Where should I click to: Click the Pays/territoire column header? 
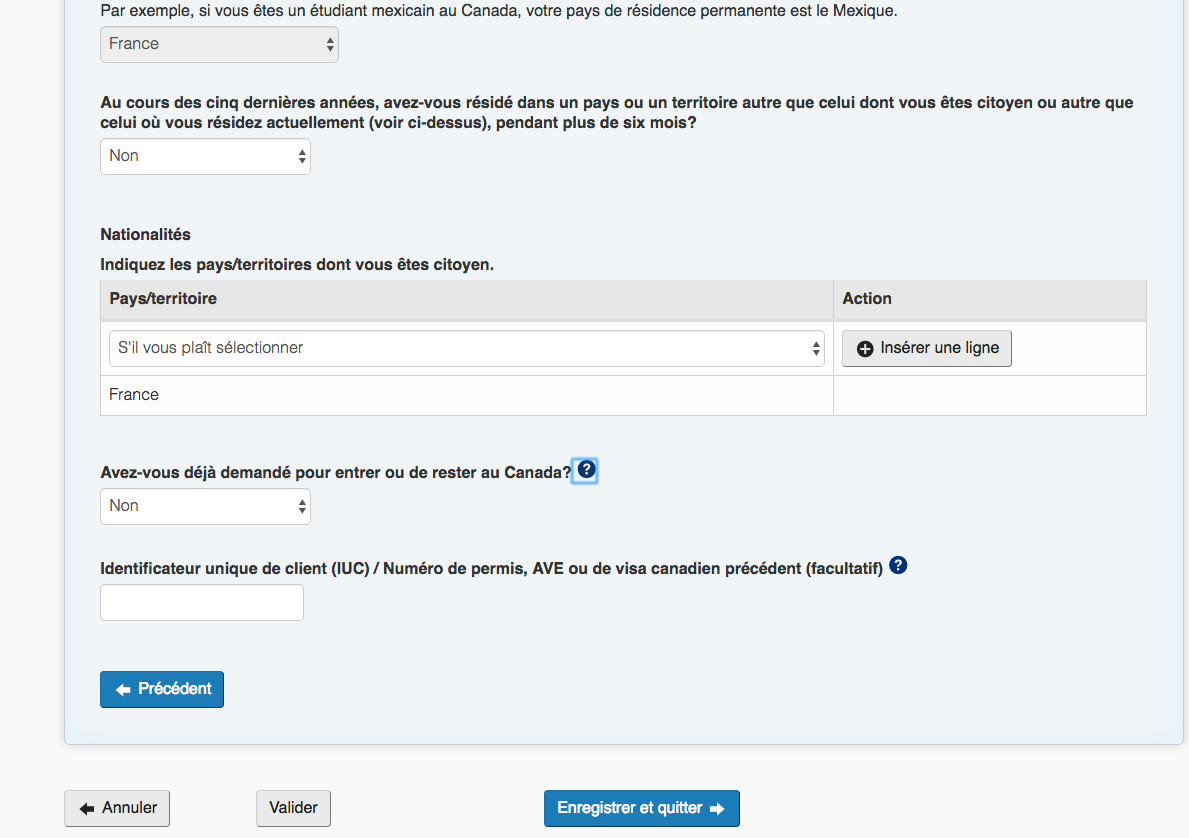tap(163, 299)
